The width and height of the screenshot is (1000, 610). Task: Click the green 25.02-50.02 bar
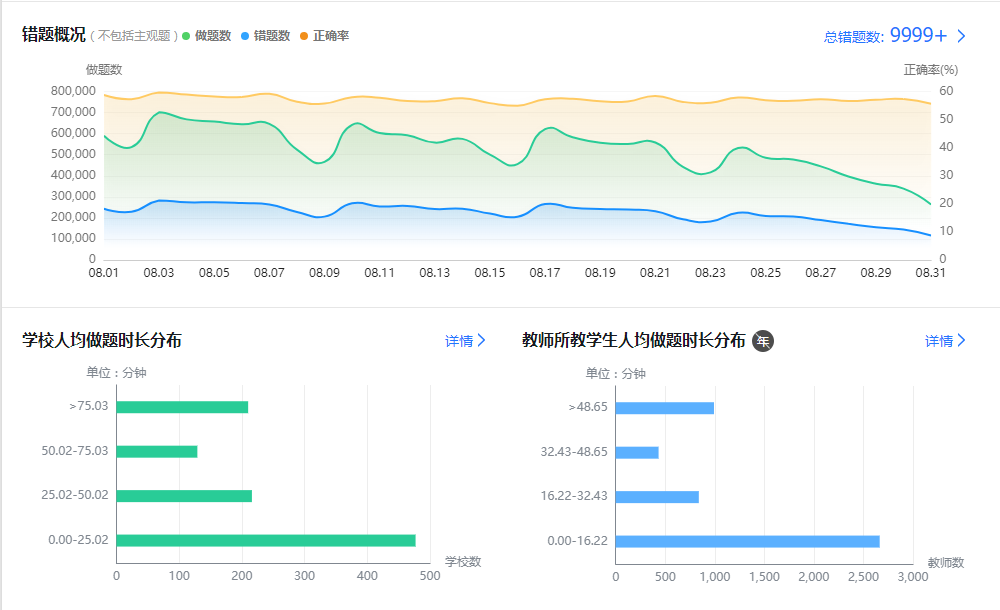[184, 495]
